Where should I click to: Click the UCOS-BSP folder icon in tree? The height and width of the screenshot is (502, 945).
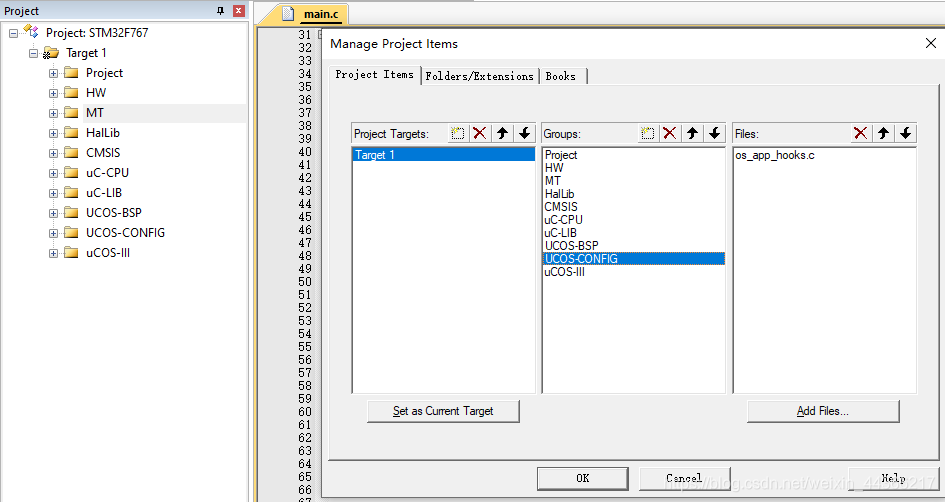(71, 212)
